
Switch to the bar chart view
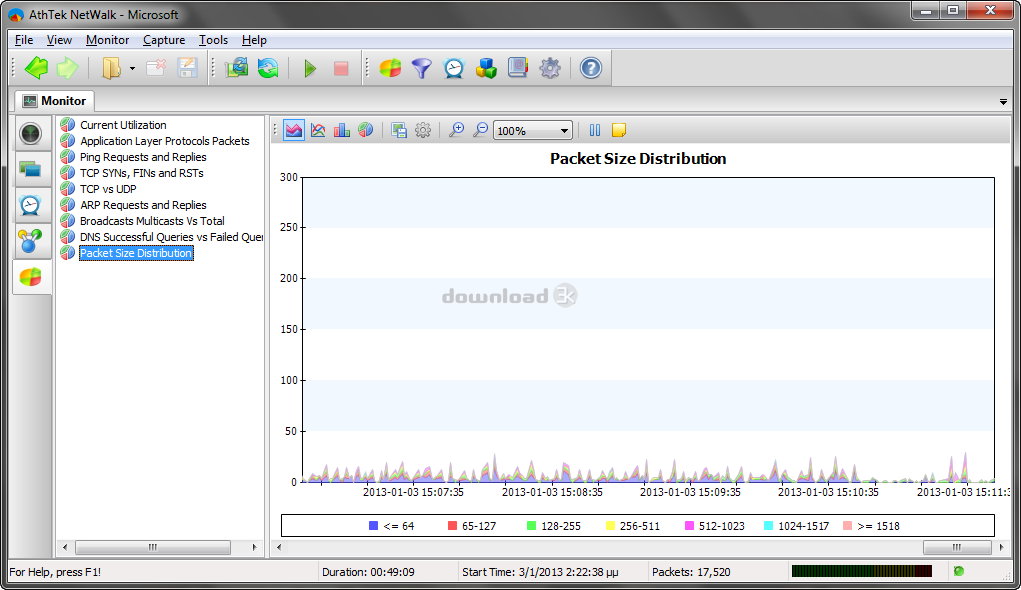pos(342,130)
